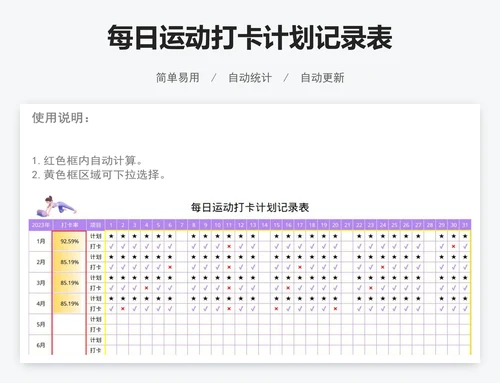Select the 2023年 header cell
Image resolution: width=500 pixels, height=383 pixels.
click(40, 225)
